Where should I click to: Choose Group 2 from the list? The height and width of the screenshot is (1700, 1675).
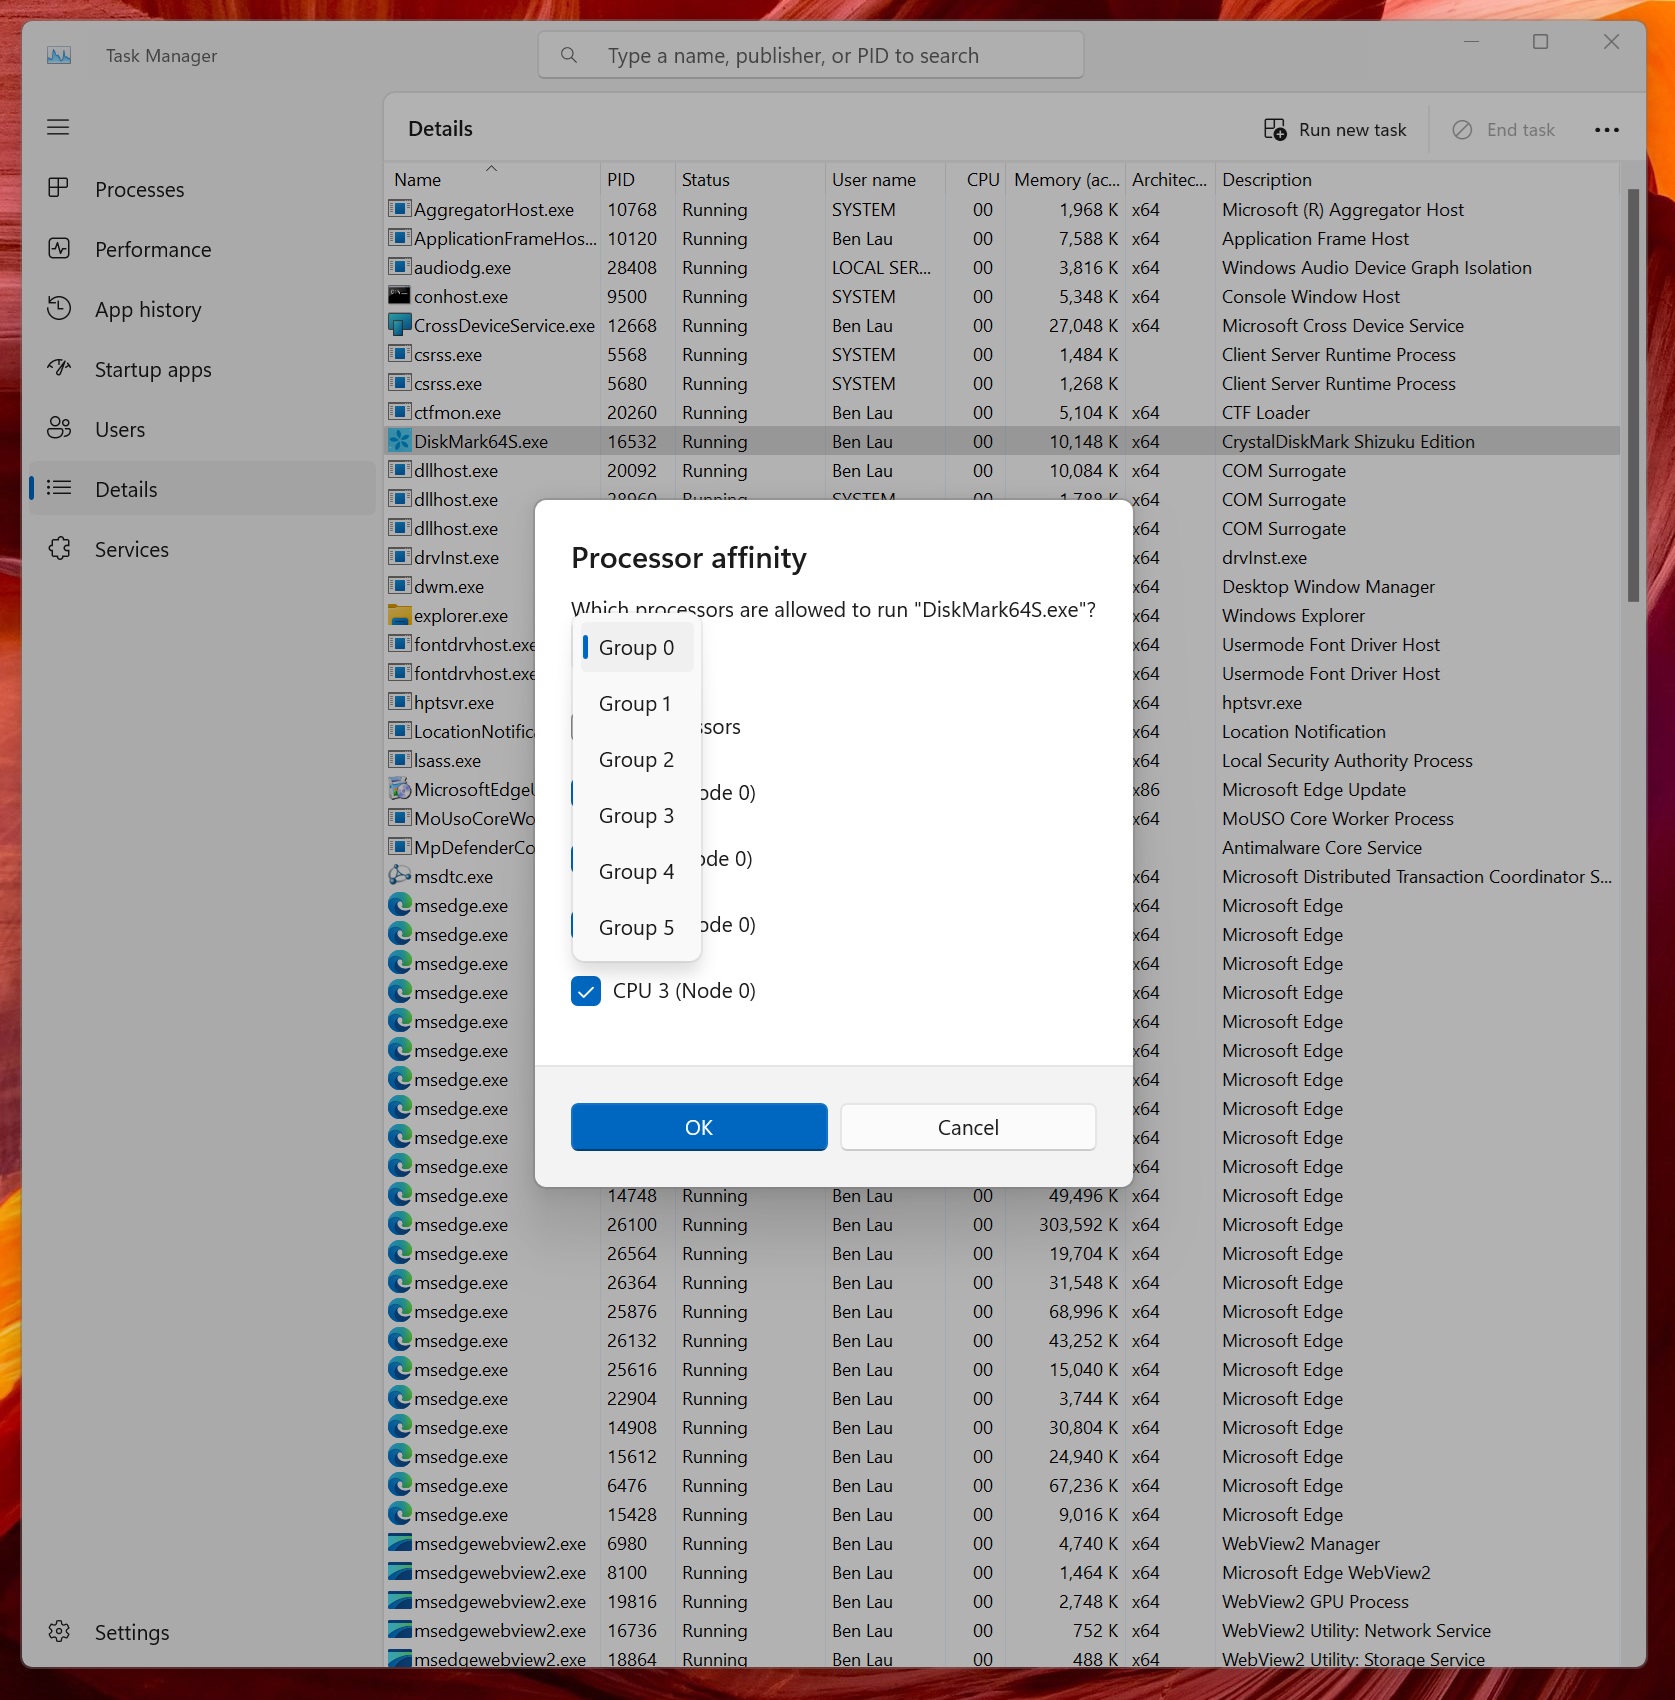click(637, 760)
